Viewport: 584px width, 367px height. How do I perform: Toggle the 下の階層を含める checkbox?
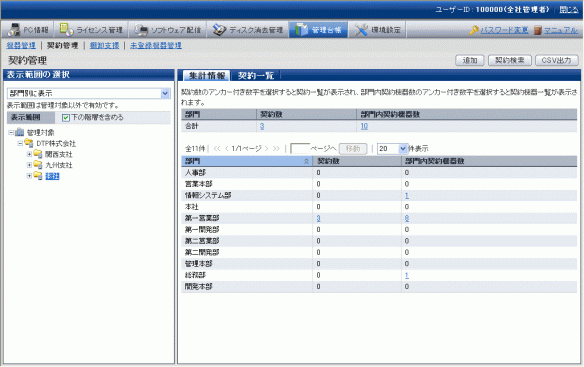pos(66,118)
